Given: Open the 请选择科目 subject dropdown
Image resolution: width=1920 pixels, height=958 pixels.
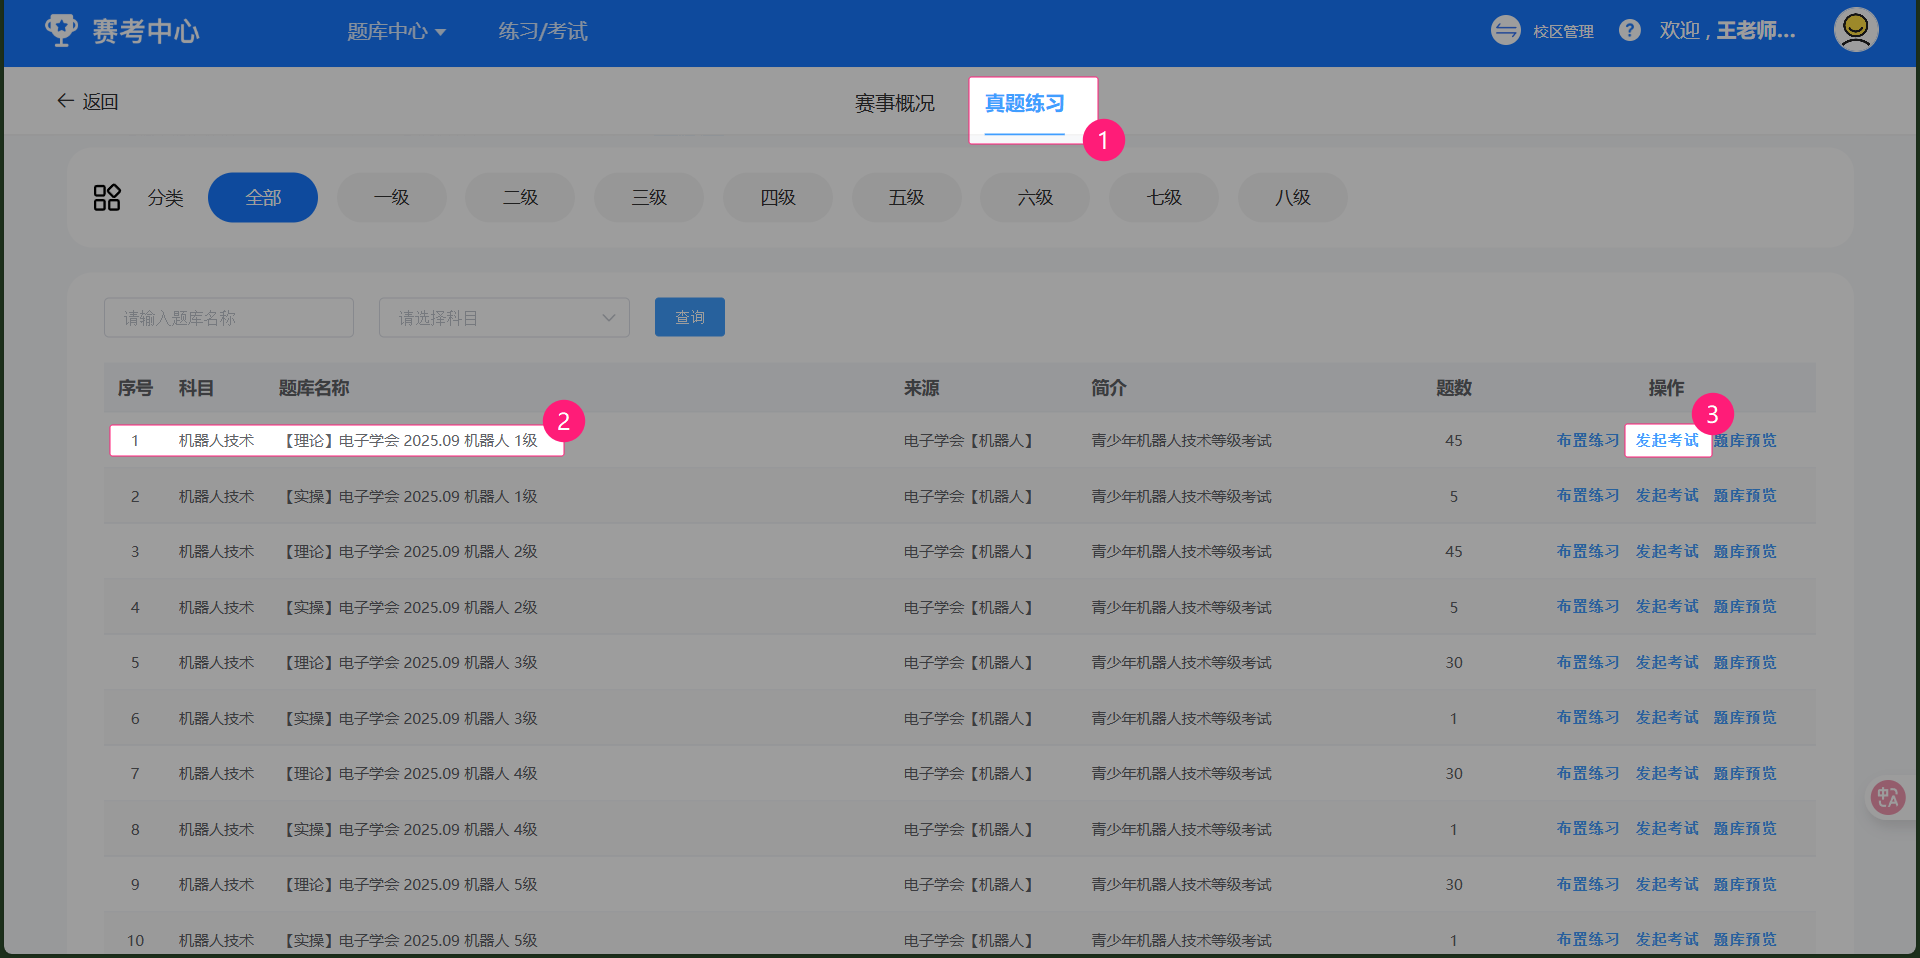Looking at the screenshot, I should click(x=504, y=318).
